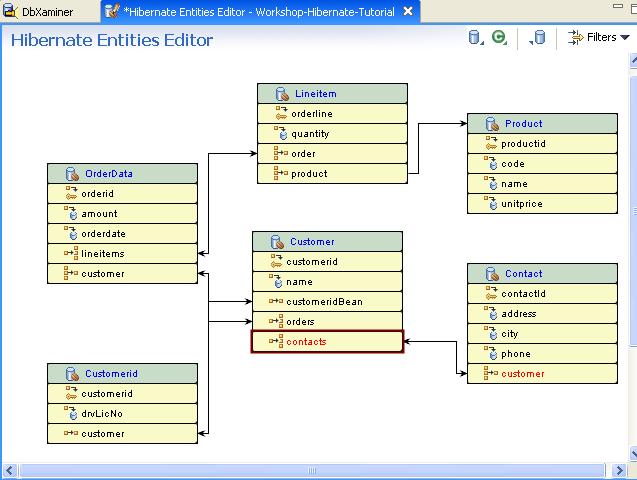Click the key icon beside orderline
Viewport: 637px width, 480px height.
tap(281, 113)
